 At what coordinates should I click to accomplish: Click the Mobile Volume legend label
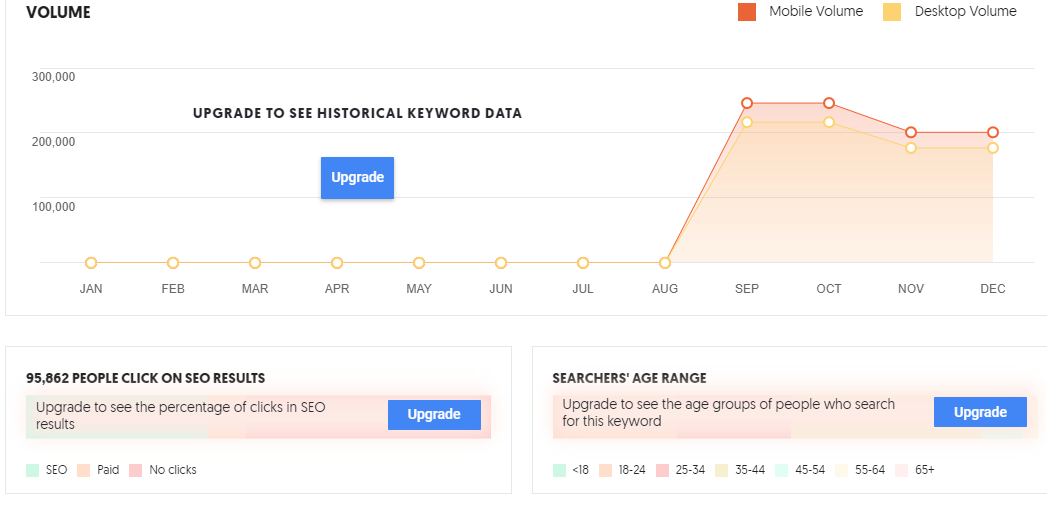816,11
